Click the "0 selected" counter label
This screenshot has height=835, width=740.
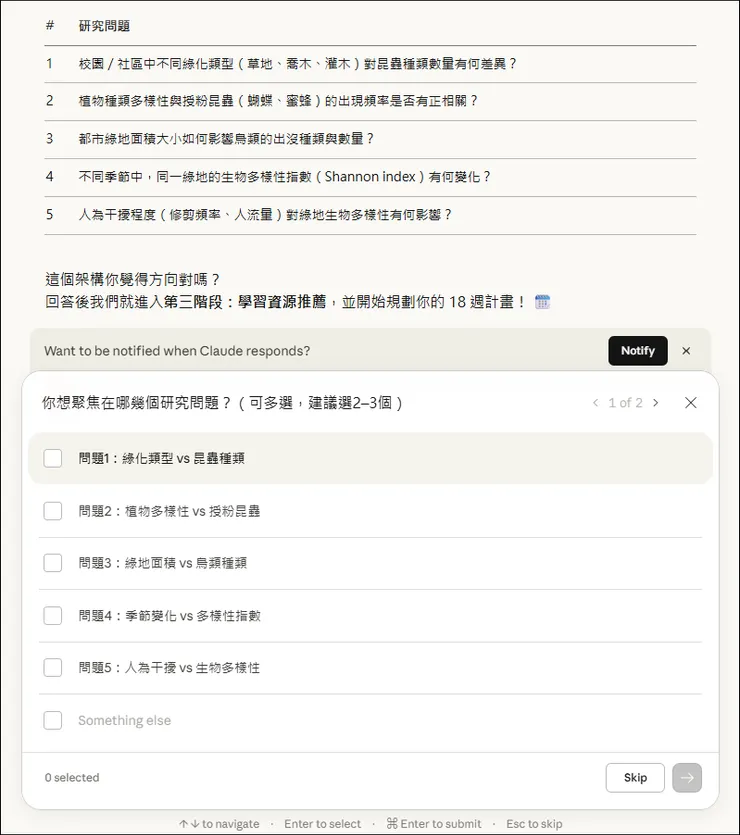71,777
